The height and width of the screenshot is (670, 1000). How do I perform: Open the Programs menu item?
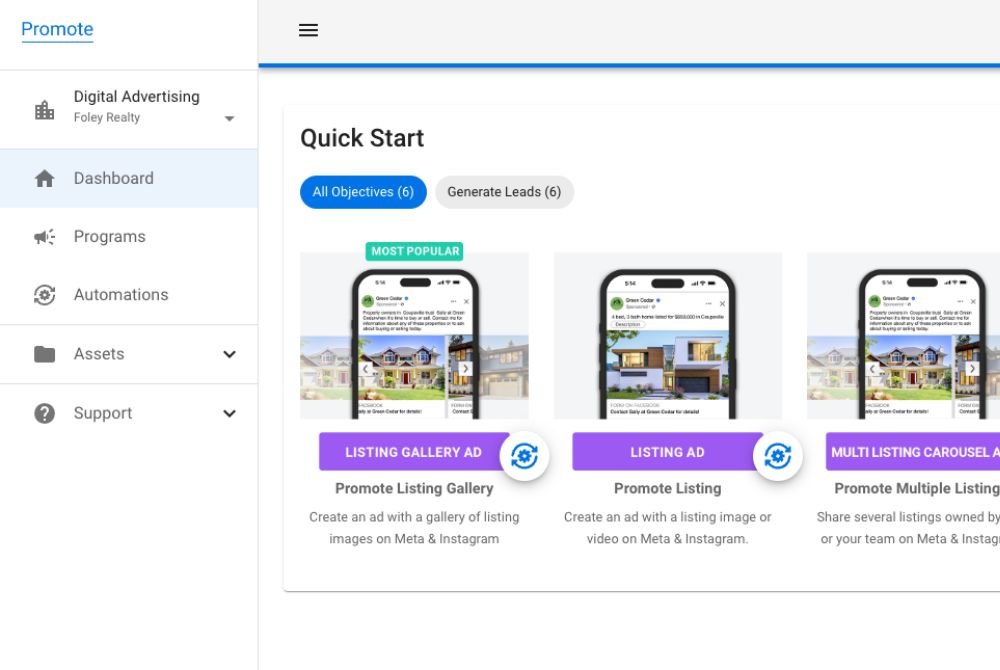tap(110, 237)
